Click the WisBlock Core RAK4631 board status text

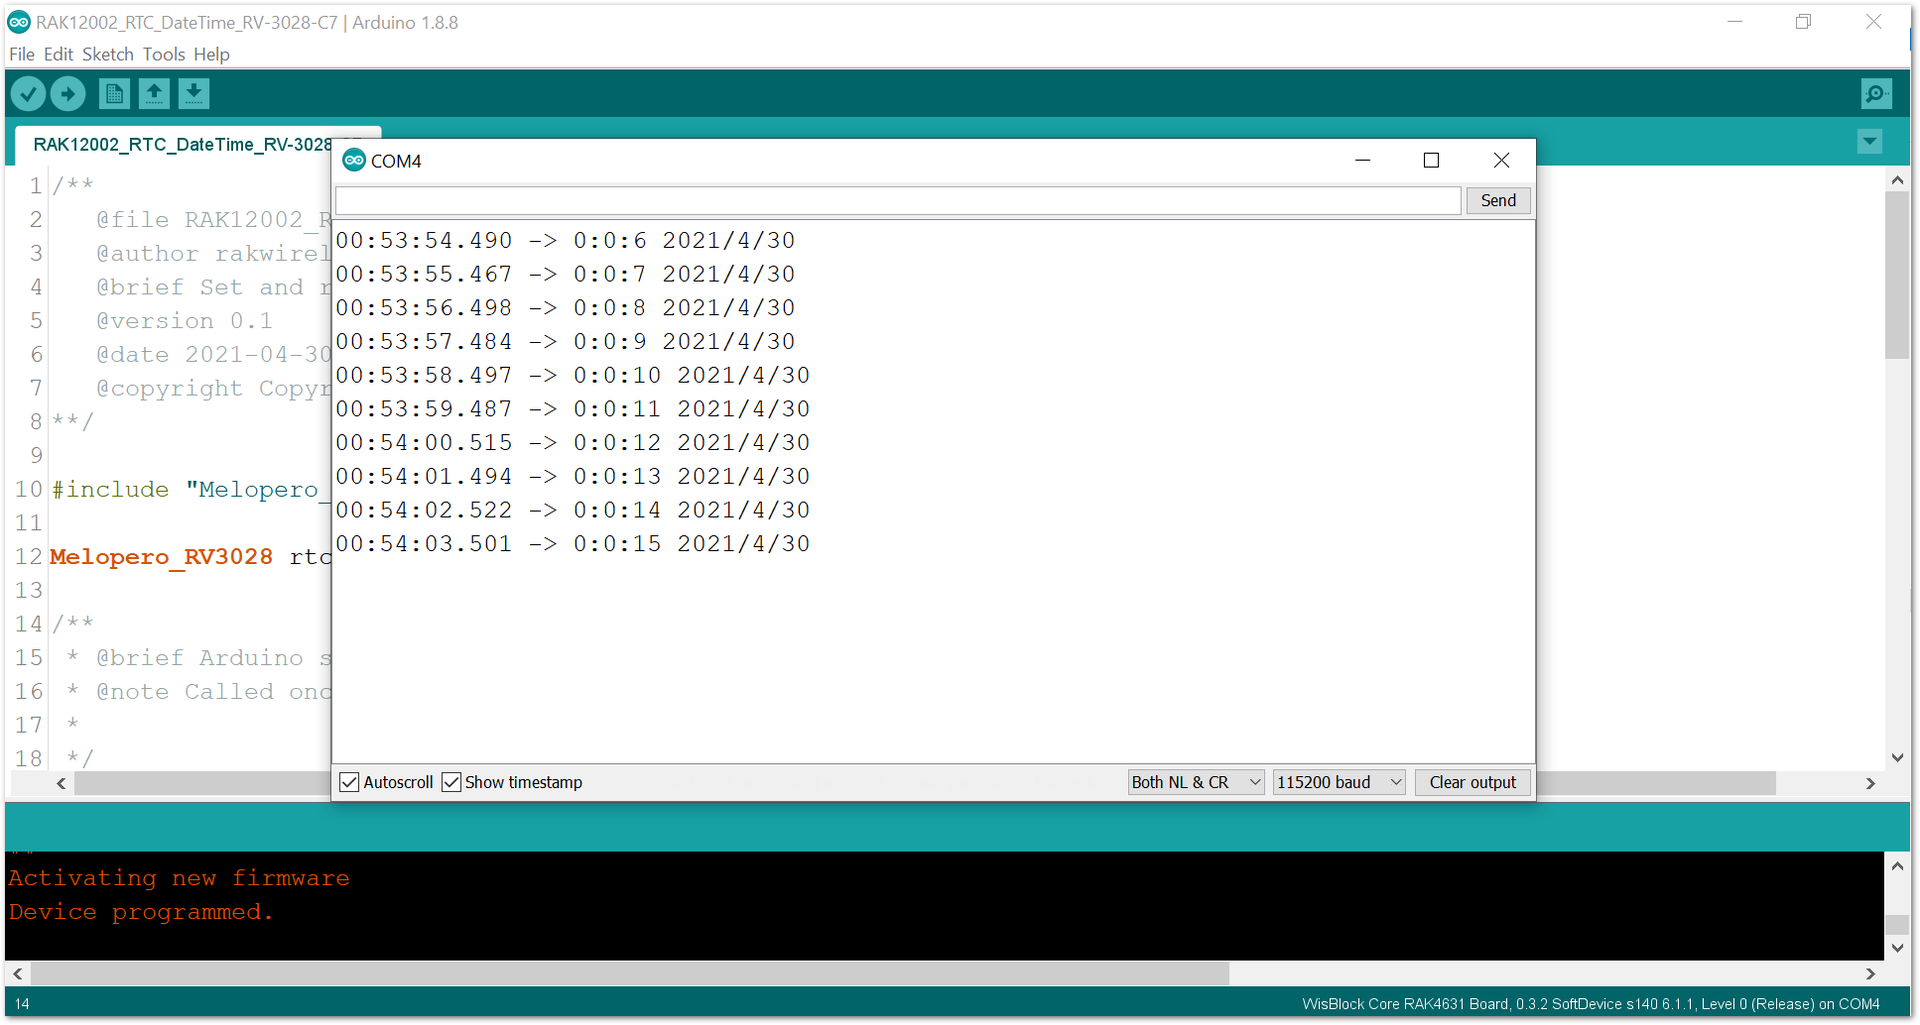pyautogui.click(x=1590, y=1004)
